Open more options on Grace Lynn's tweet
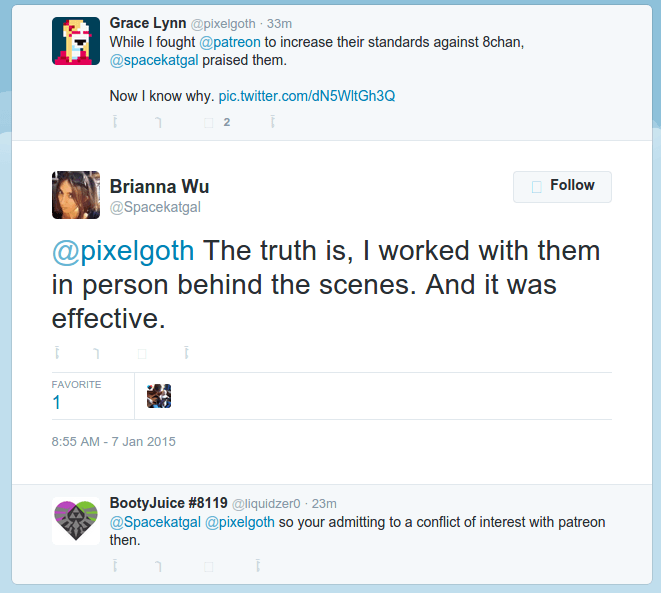The width and height of the screenshot is (661, 593). click(273, 122)
